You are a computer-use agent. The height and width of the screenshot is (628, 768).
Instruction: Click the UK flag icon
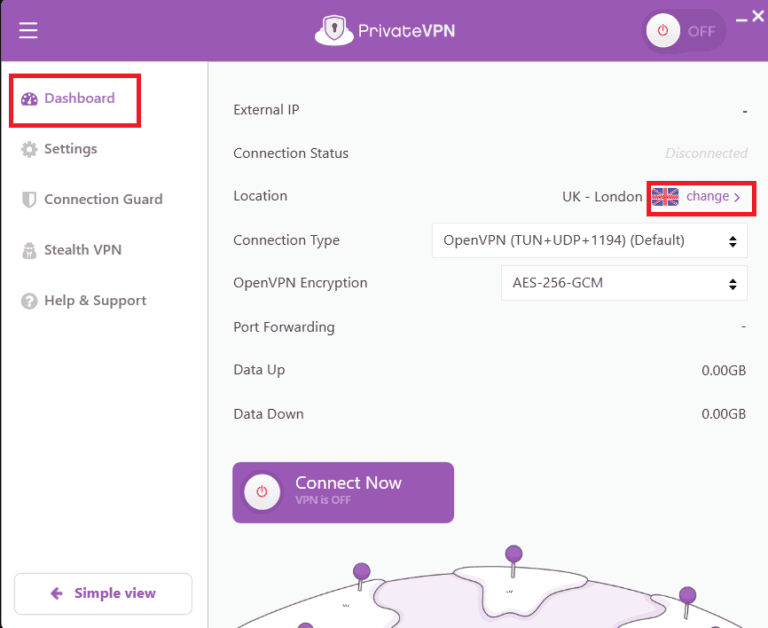pyautogui.click(x=665, y=197)
